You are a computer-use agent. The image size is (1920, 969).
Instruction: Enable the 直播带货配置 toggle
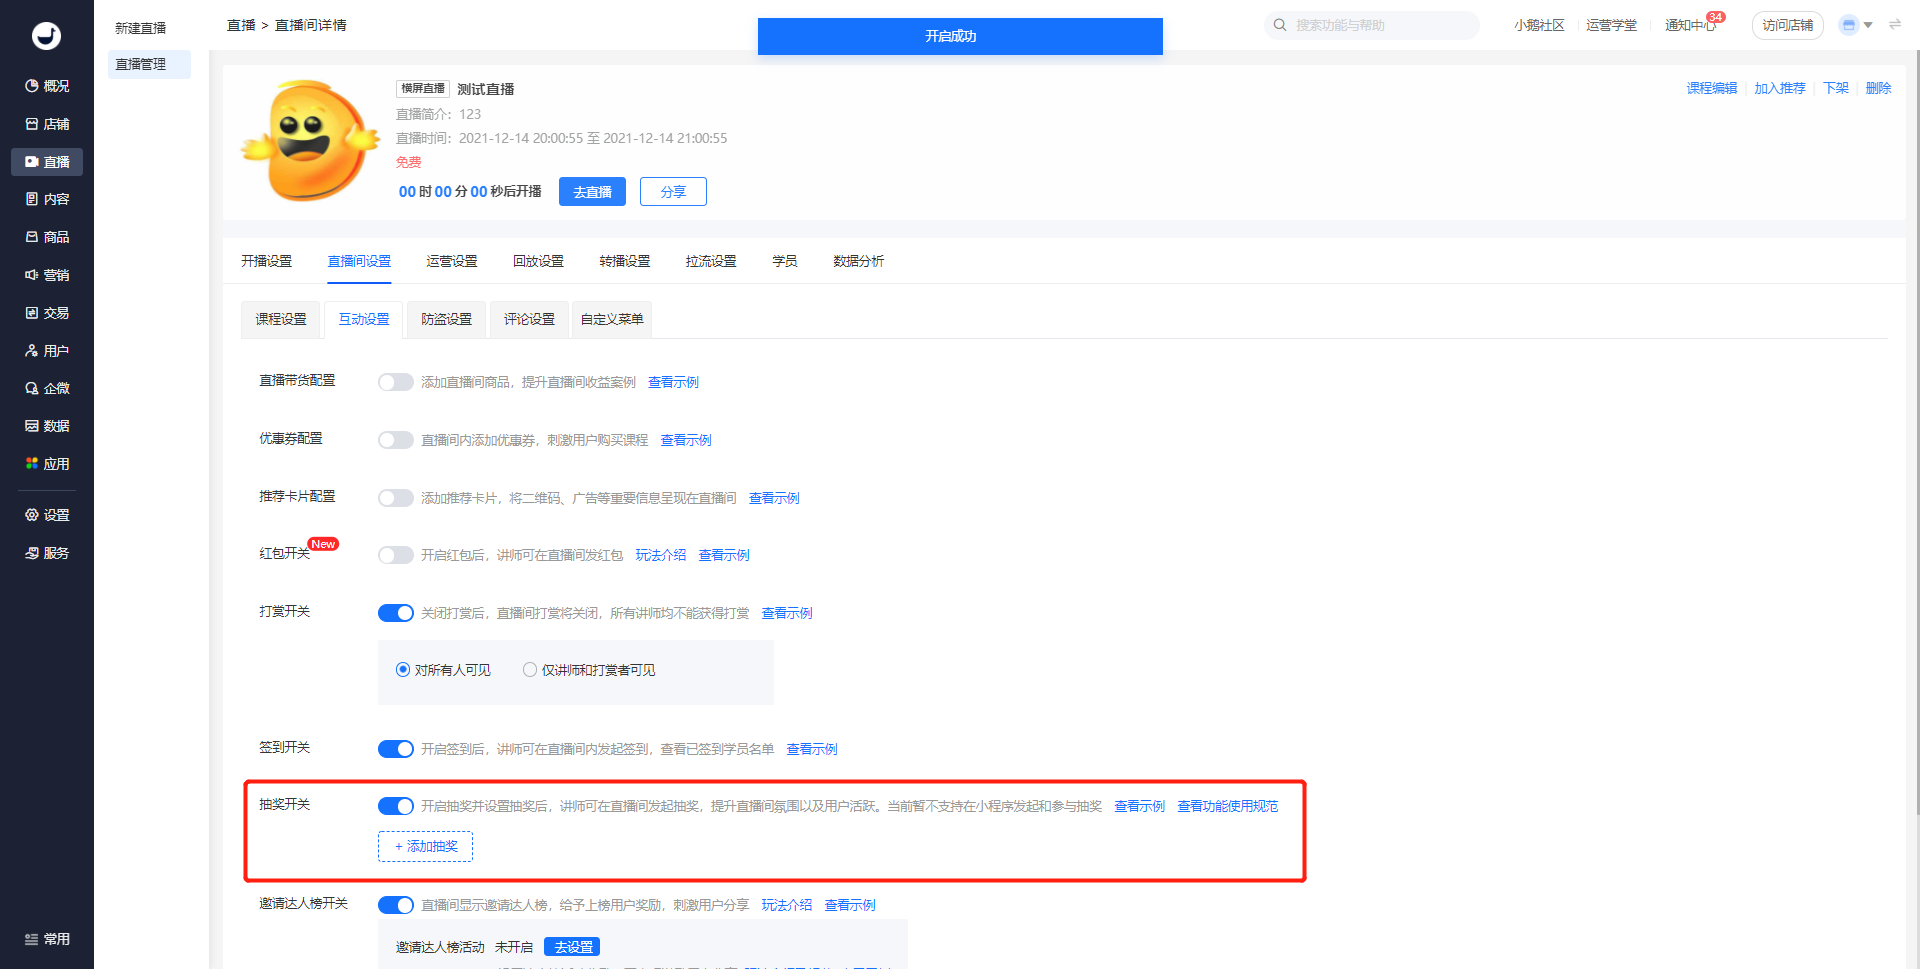(x=395, y=382)
